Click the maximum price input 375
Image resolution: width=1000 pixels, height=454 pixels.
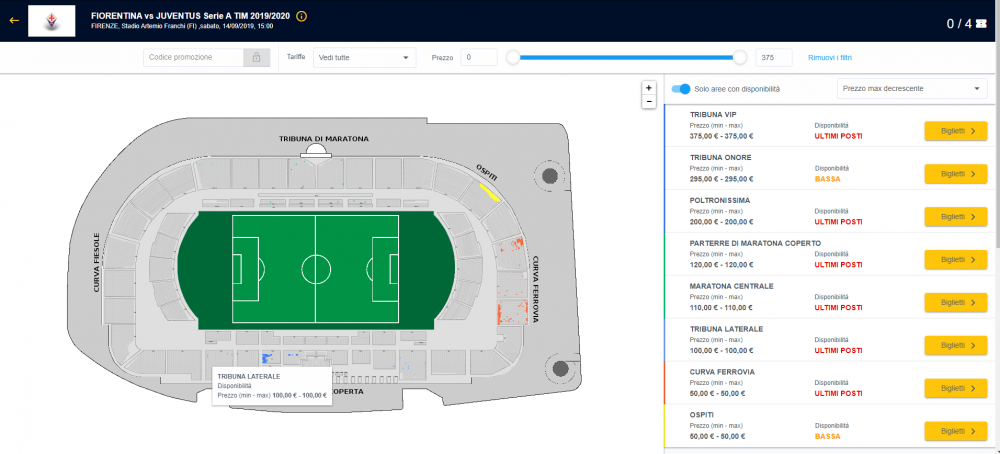pyautogui.click(x=774, y=57)
